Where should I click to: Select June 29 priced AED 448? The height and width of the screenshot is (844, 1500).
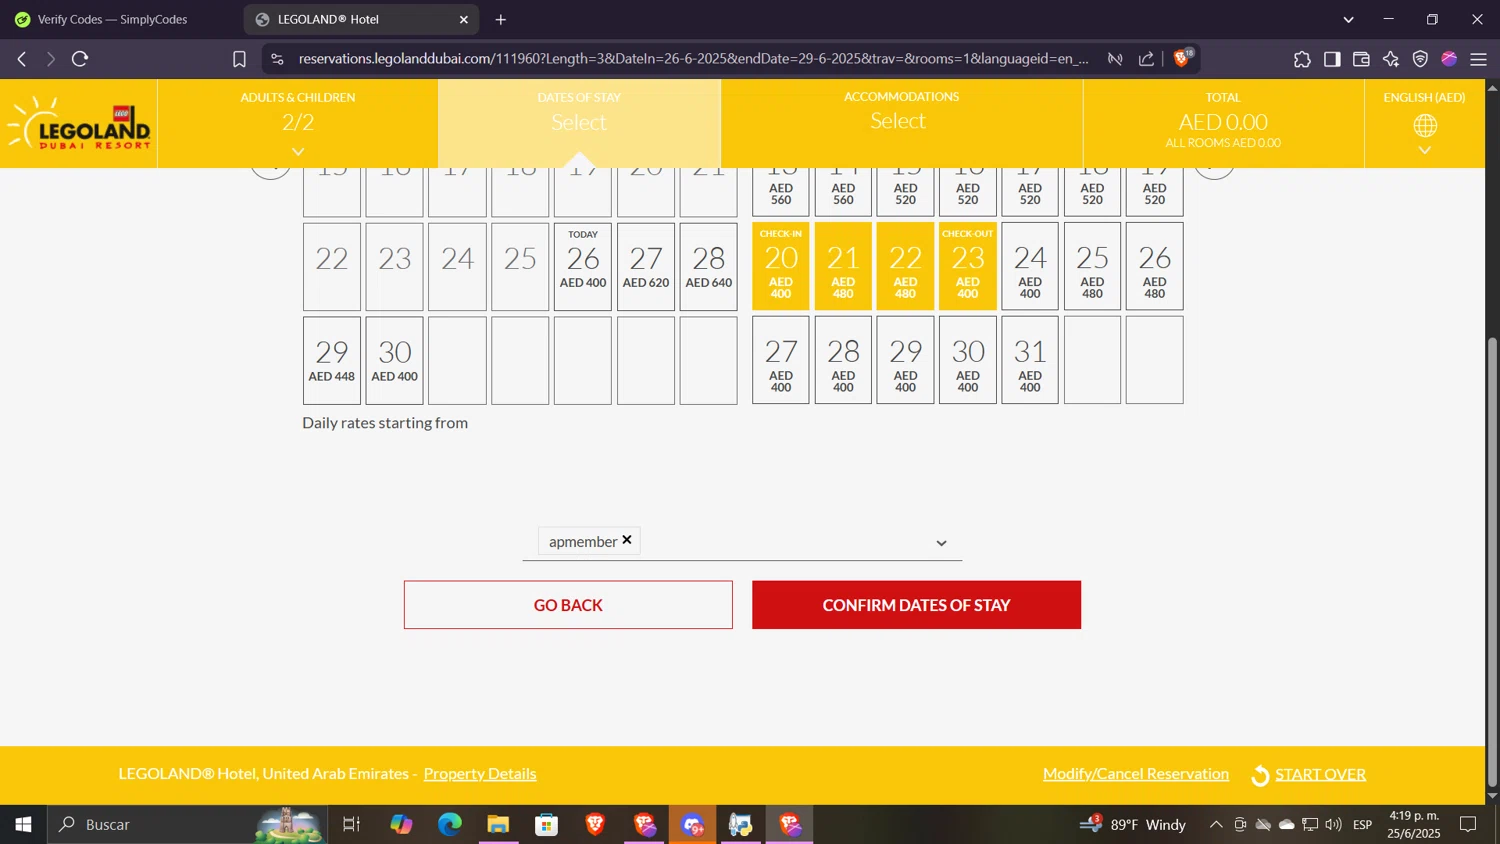pyautogui.click(x=332, y=361)
